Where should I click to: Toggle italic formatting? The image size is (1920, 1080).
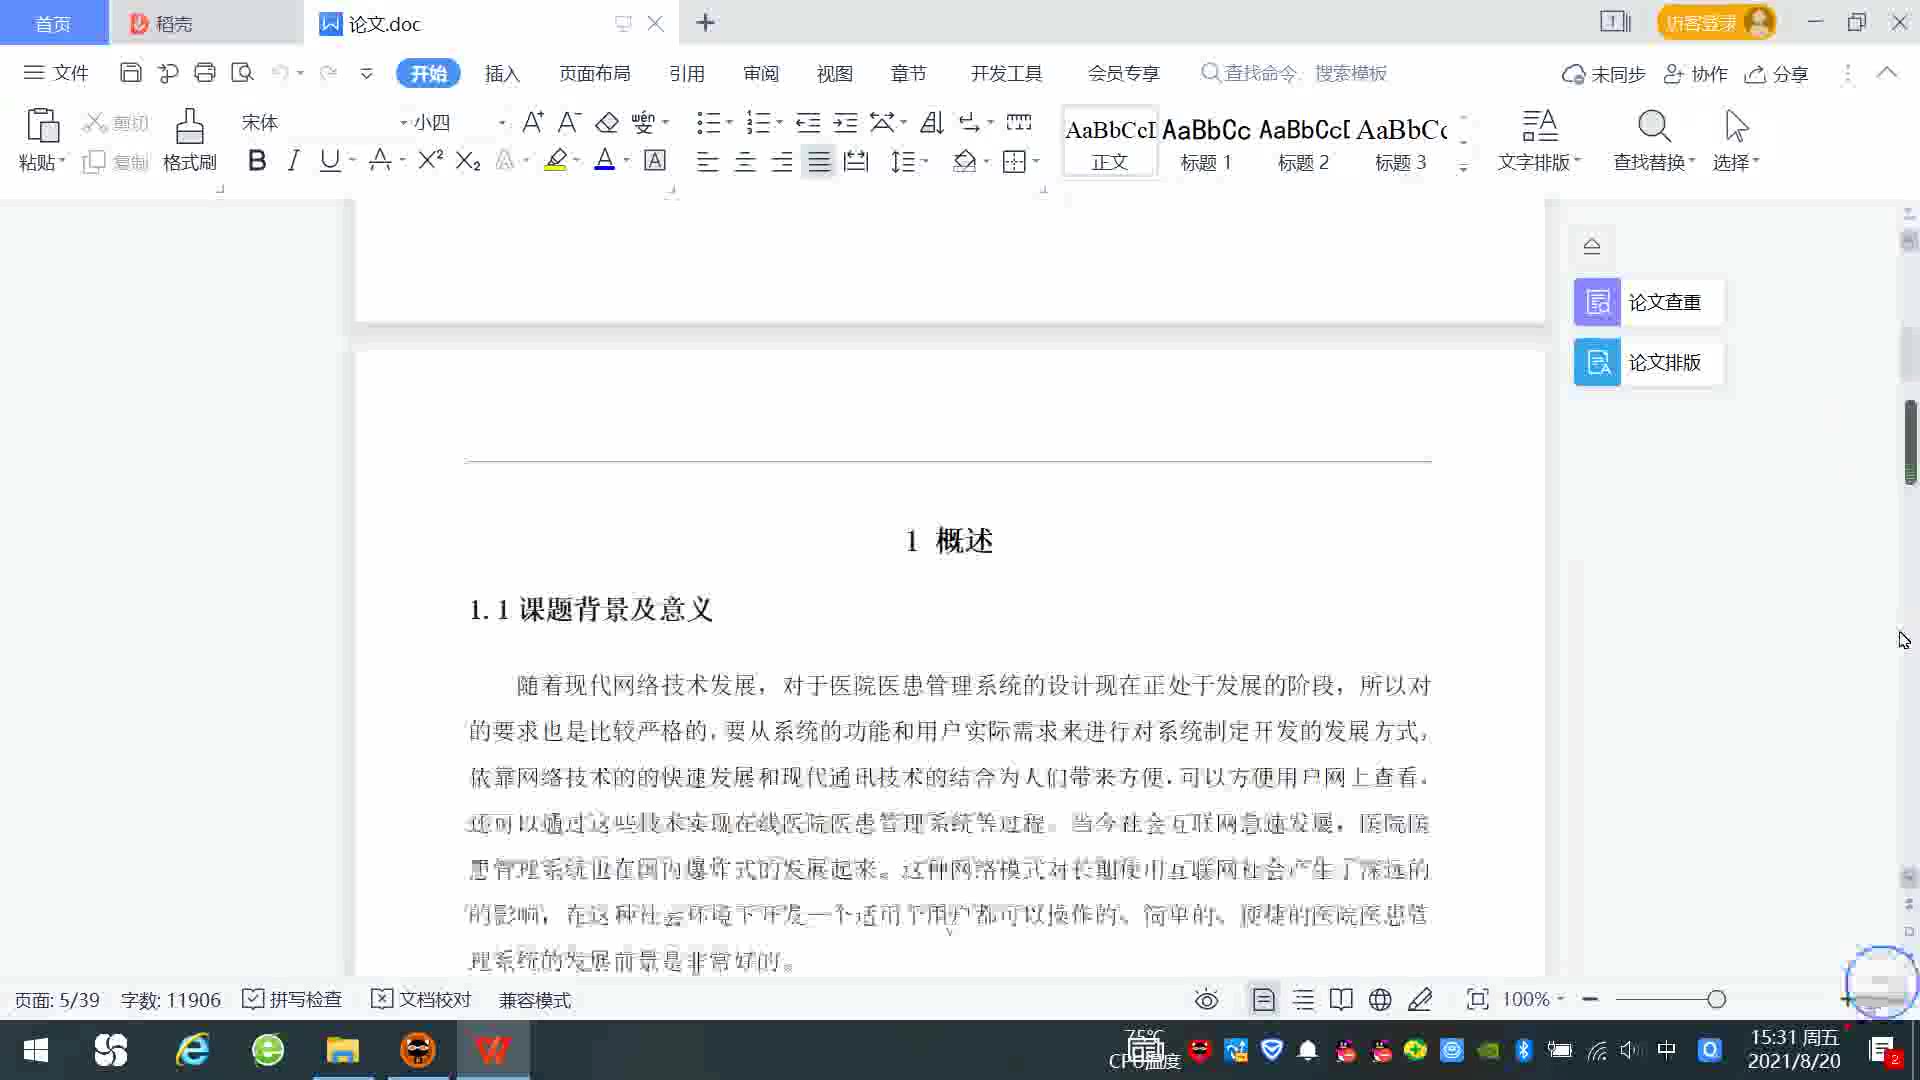coord(293,160)
